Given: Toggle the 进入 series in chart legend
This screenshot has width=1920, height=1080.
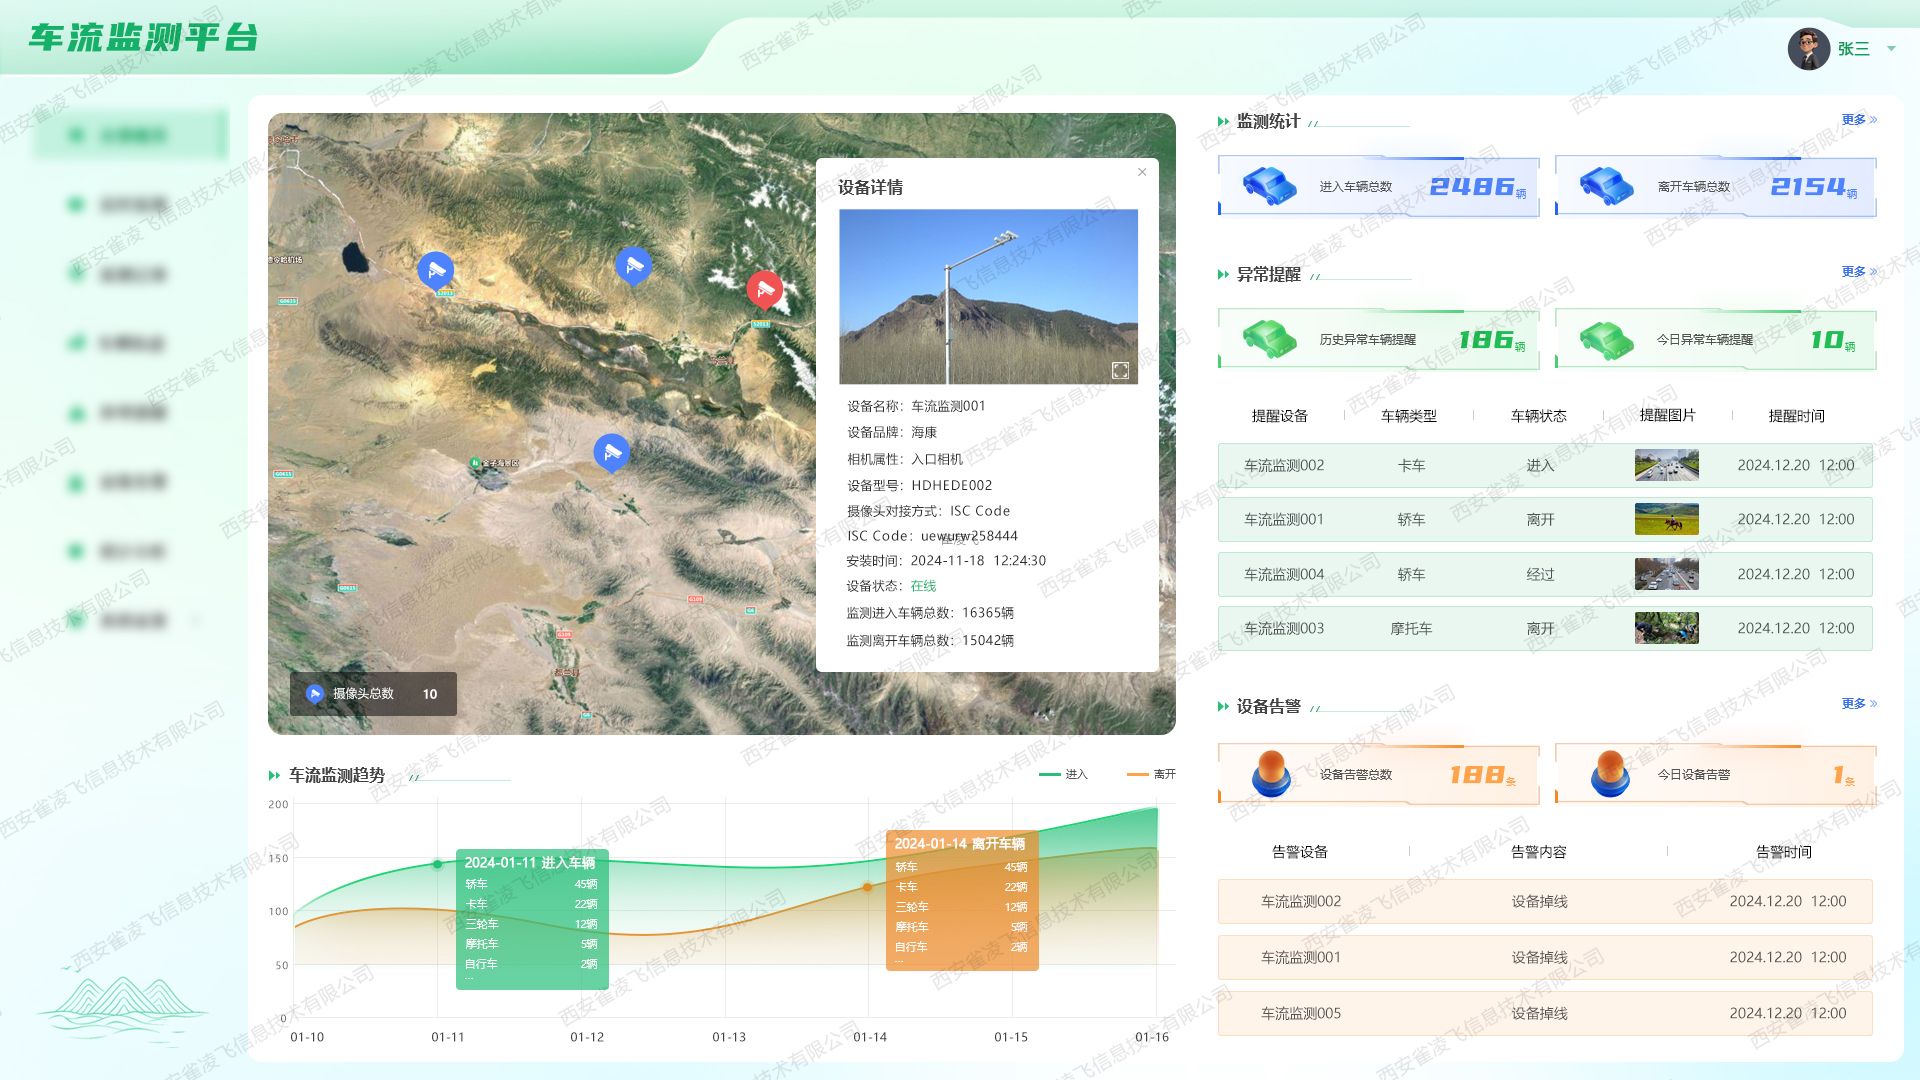Looking at the screenshot, I should [x=1064, y=774].
